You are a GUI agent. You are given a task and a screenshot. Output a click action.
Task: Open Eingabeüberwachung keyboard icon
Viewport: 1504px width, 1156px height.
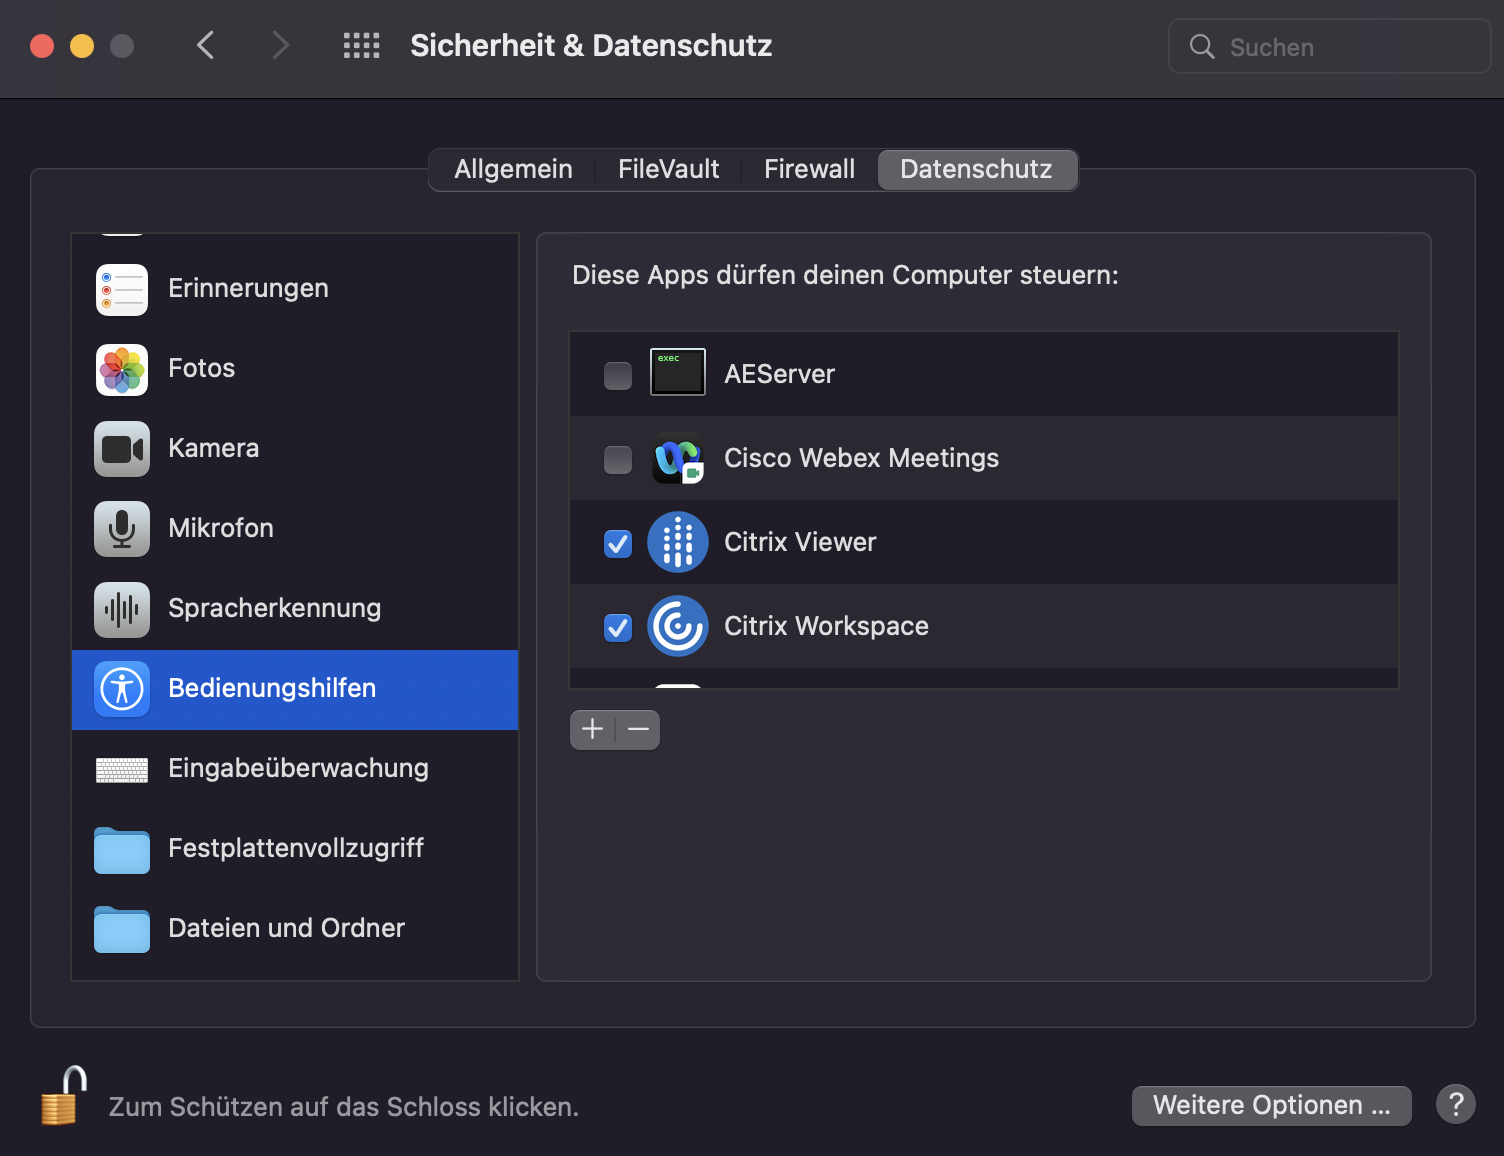pyautogui.click(x=121, y=768)
